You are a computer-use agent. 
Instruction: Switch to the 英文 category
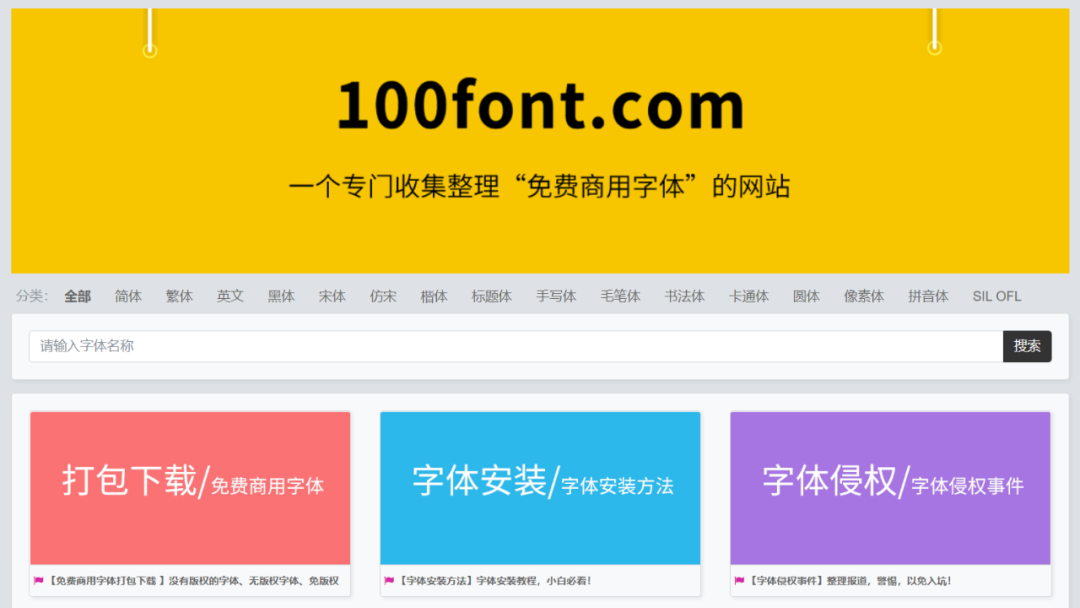[x=230, y=296]
